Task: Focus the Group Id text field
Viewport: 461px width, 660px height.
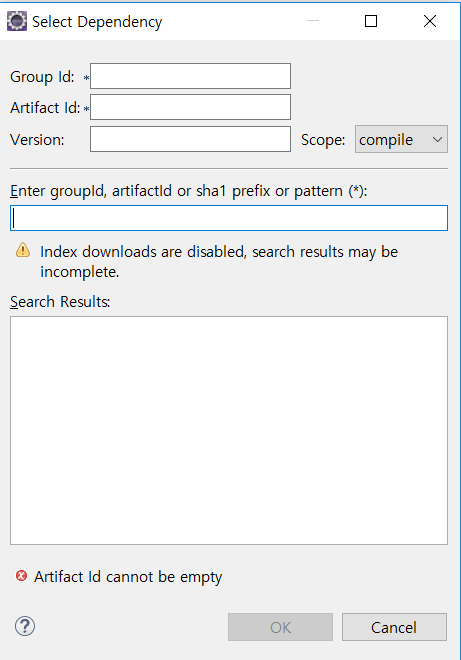Action: tap(190, 76)
